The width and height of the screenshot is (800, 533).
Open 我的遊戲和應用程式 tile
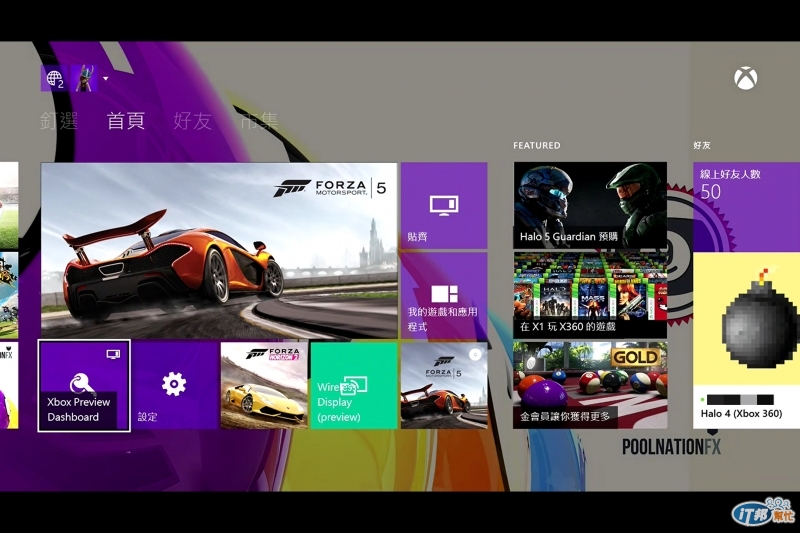444,295
